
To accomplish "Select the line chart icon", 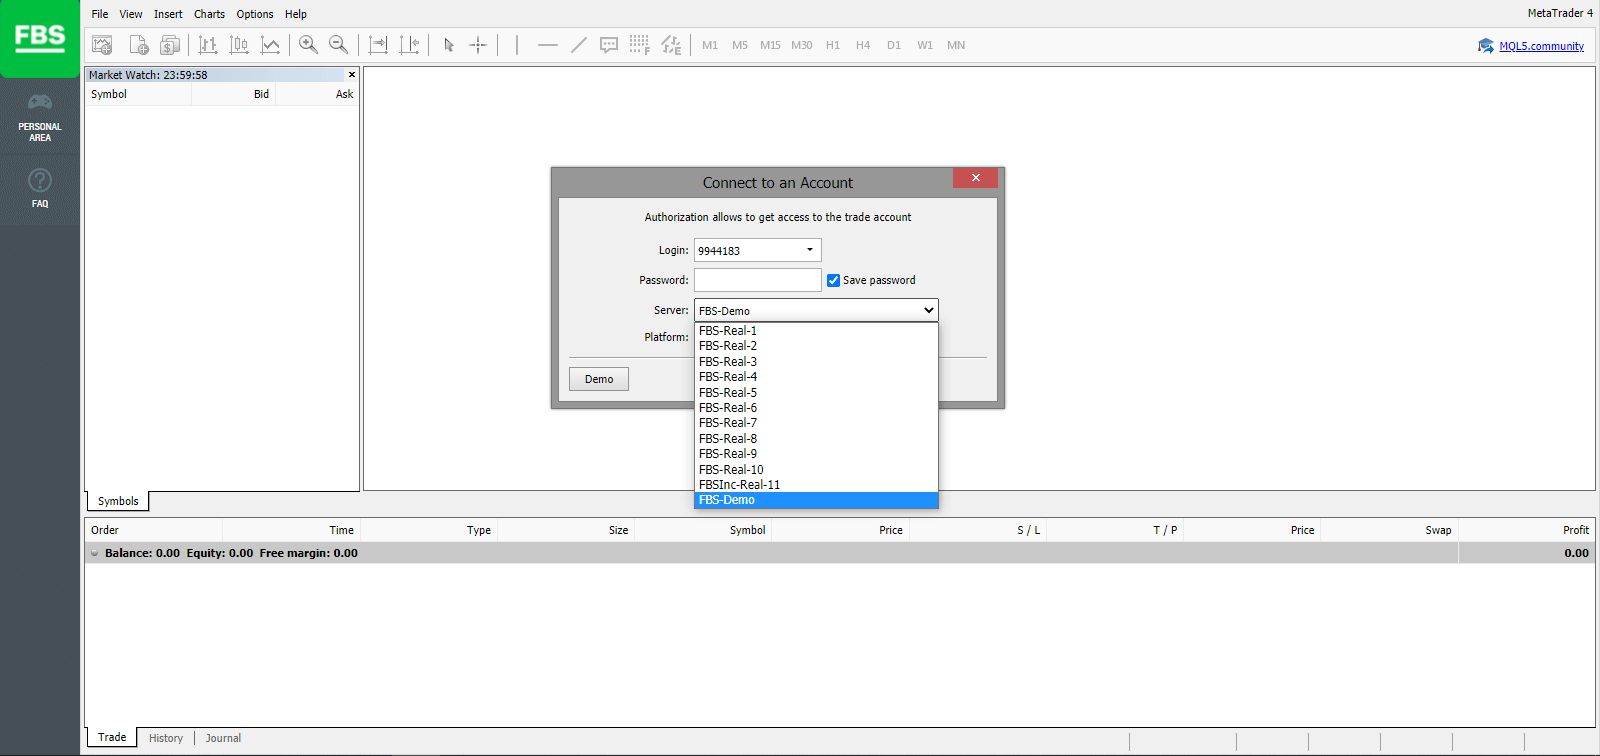I will [270, 45].
